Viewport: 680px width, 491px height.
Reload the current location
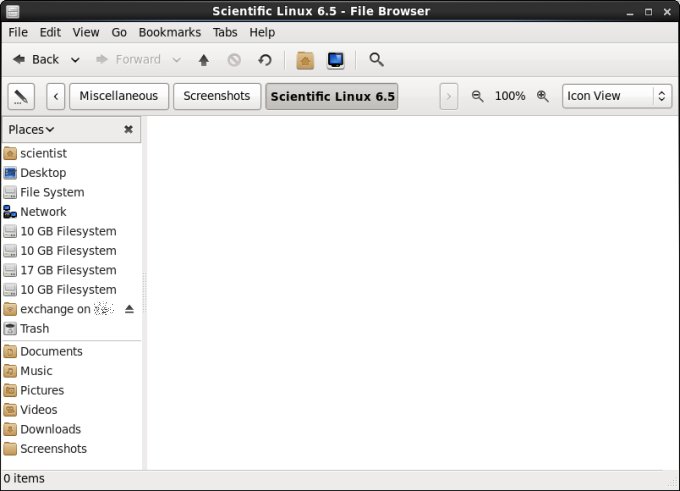pyautogui.click(x=265, y=60)
